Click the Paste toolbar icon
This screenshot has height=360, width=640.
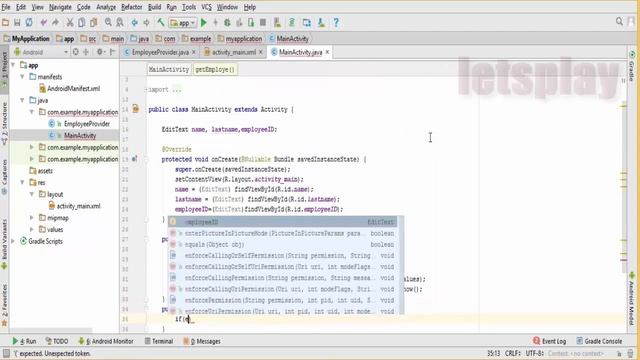point(93,23)
